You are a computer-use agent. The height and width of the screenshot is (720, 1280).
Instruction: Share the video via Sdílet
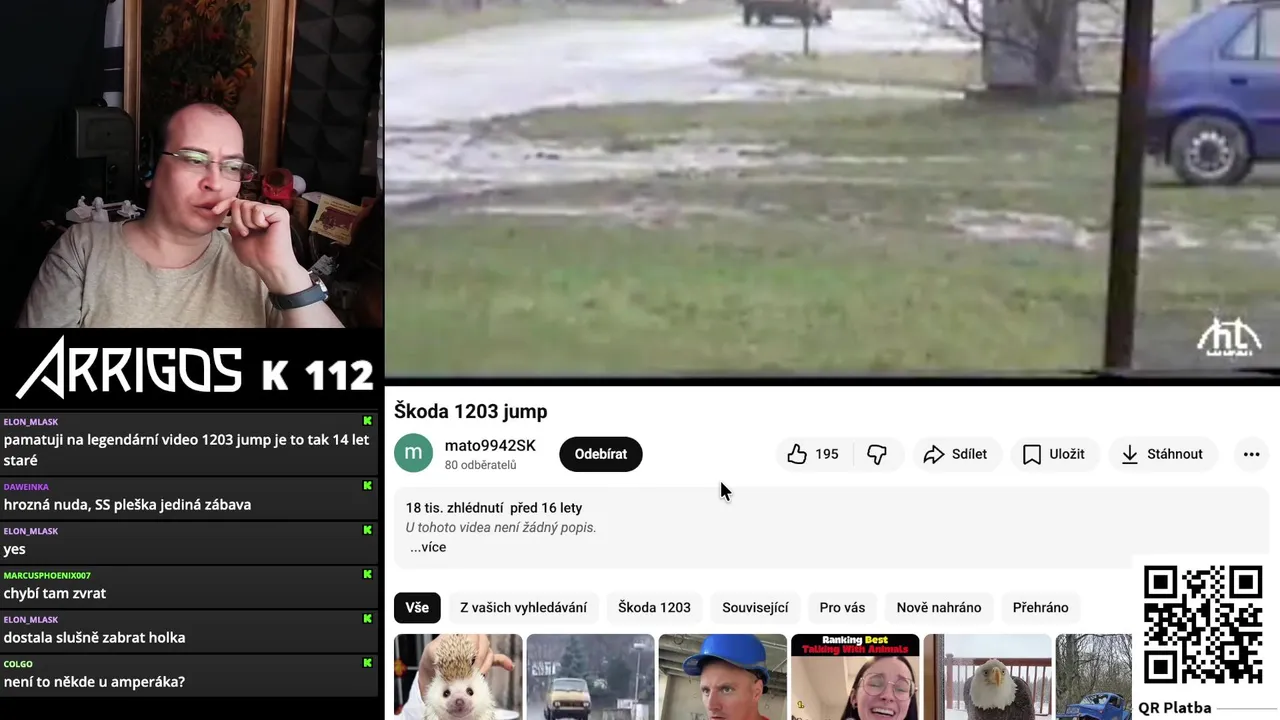coord(955,454)
